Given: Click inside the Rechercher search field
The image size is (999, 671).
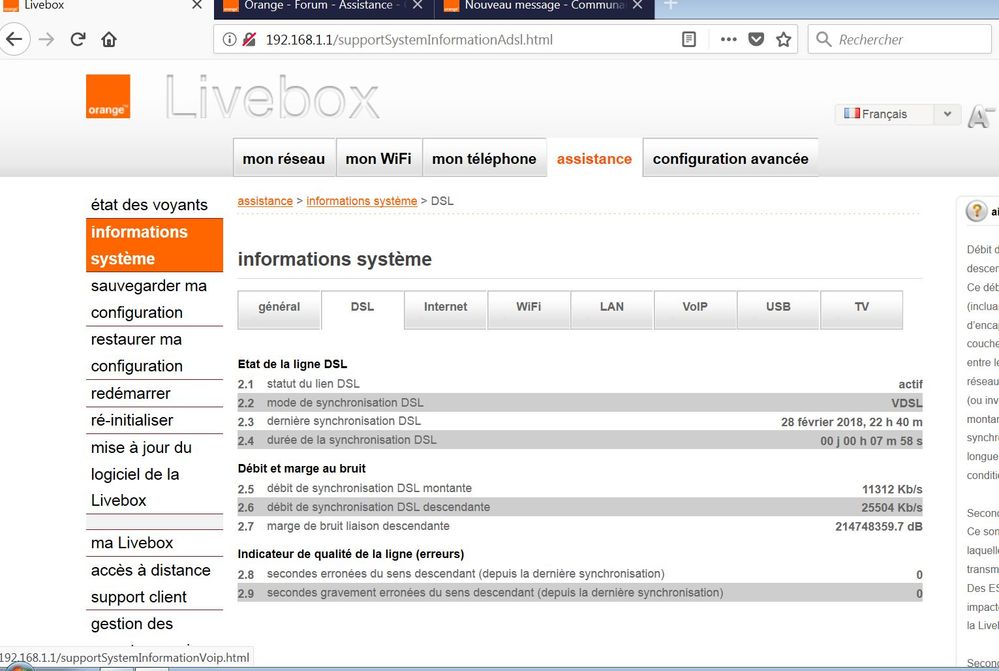Looking at the screenshot, I should tap(900, 39).
